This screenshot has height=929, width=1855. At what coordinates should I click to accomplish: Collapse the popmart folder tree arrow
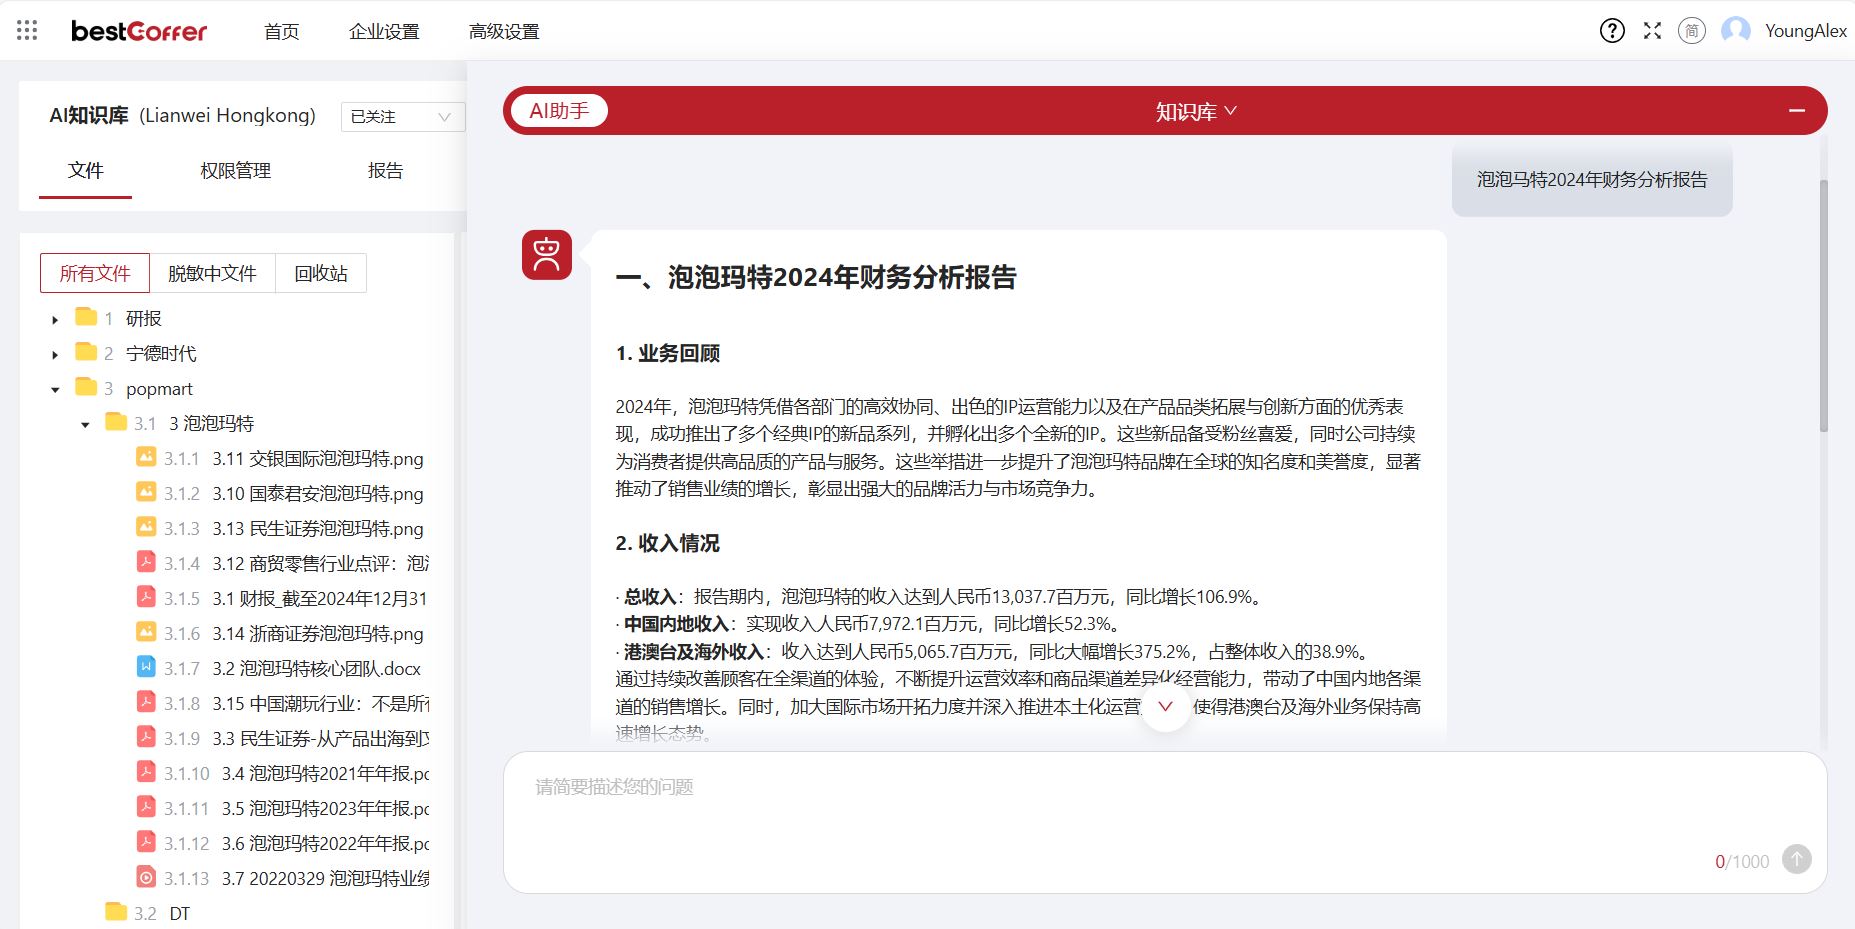[55, 390]
